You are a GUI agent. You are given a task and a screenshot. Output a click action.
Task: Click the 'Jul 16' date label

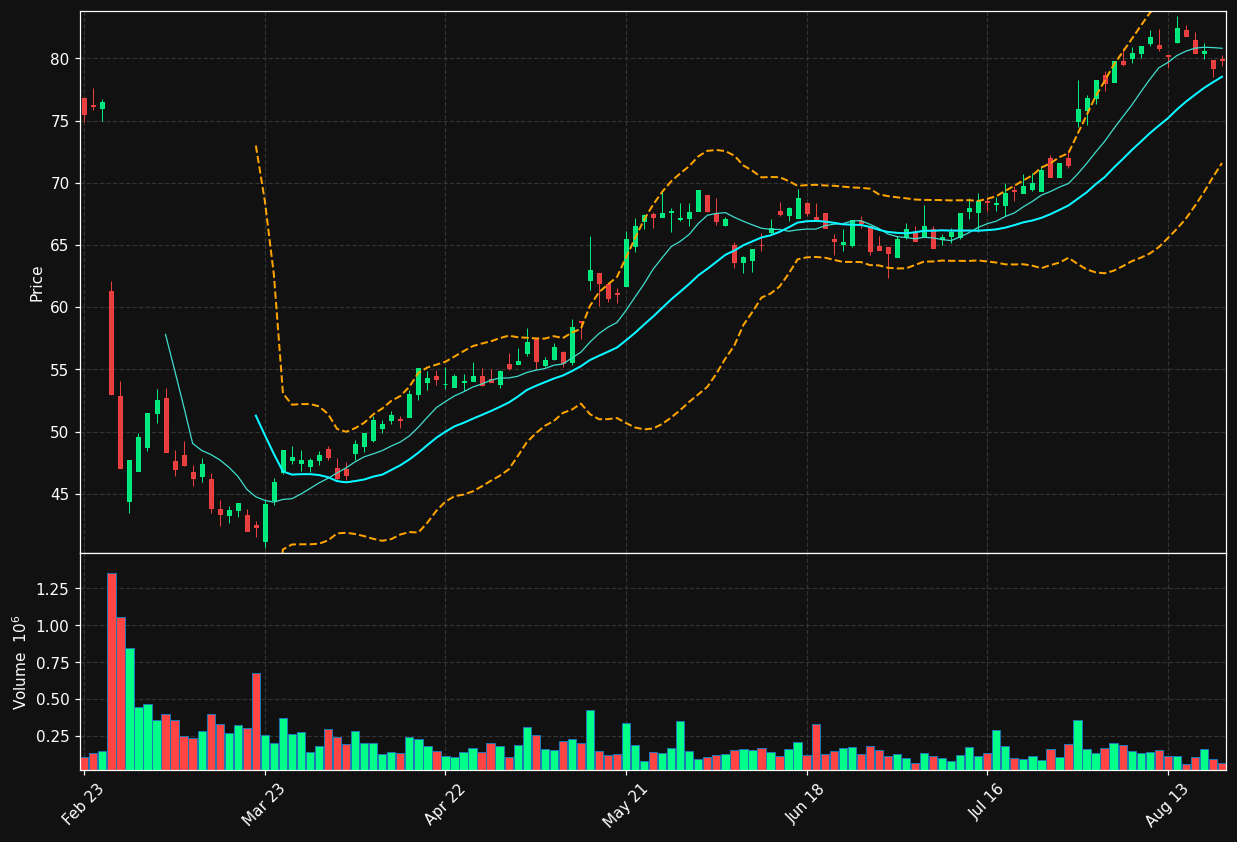click(989, 803)
